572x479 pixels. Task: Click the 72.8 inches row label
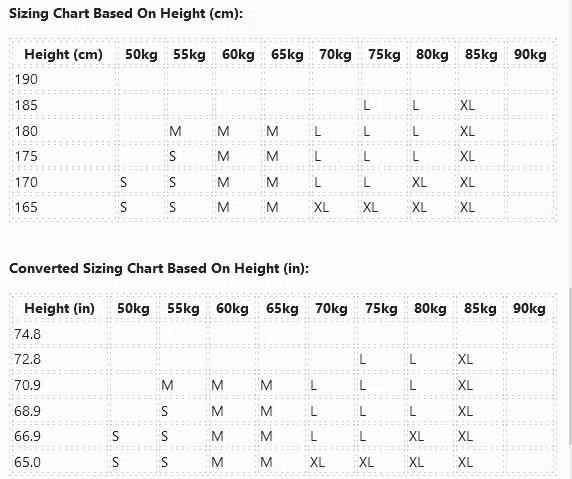click(27, 359)
